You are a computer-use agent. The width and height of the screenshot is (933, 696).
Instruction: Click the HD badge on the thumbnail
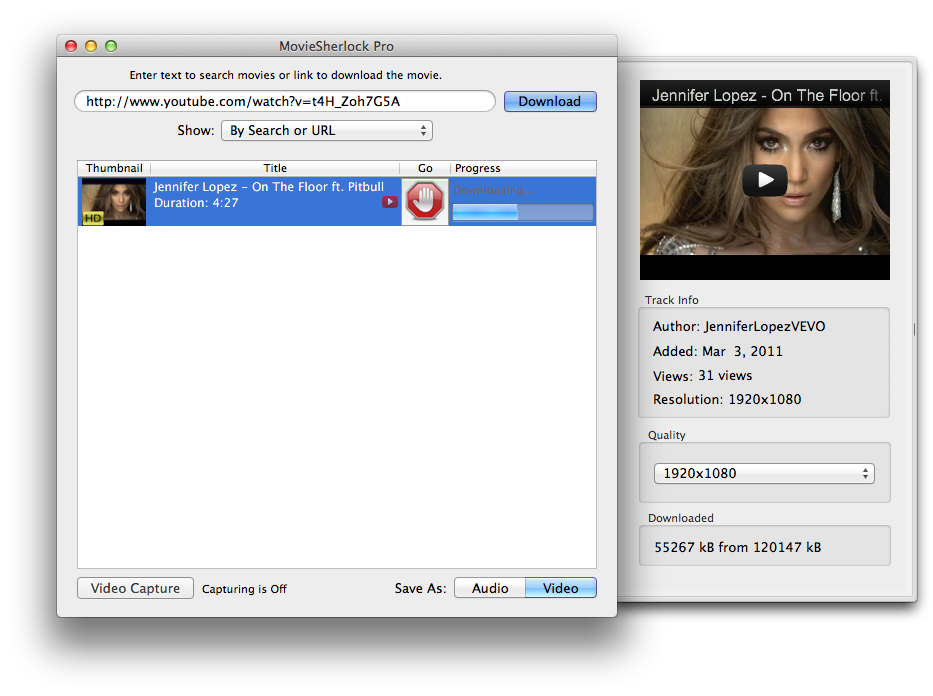point(93,218)
